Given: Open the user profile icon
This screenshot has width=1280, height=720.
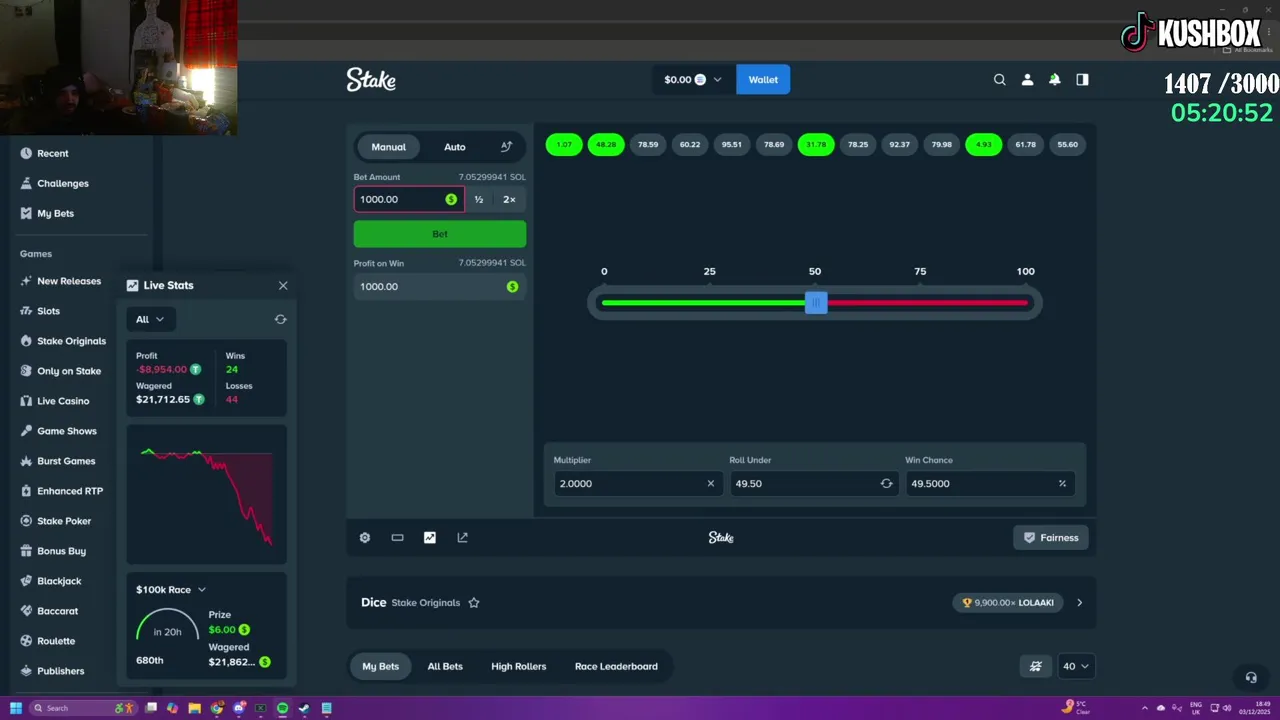Looking at the screenshot, I should [x=1027, y=80].
